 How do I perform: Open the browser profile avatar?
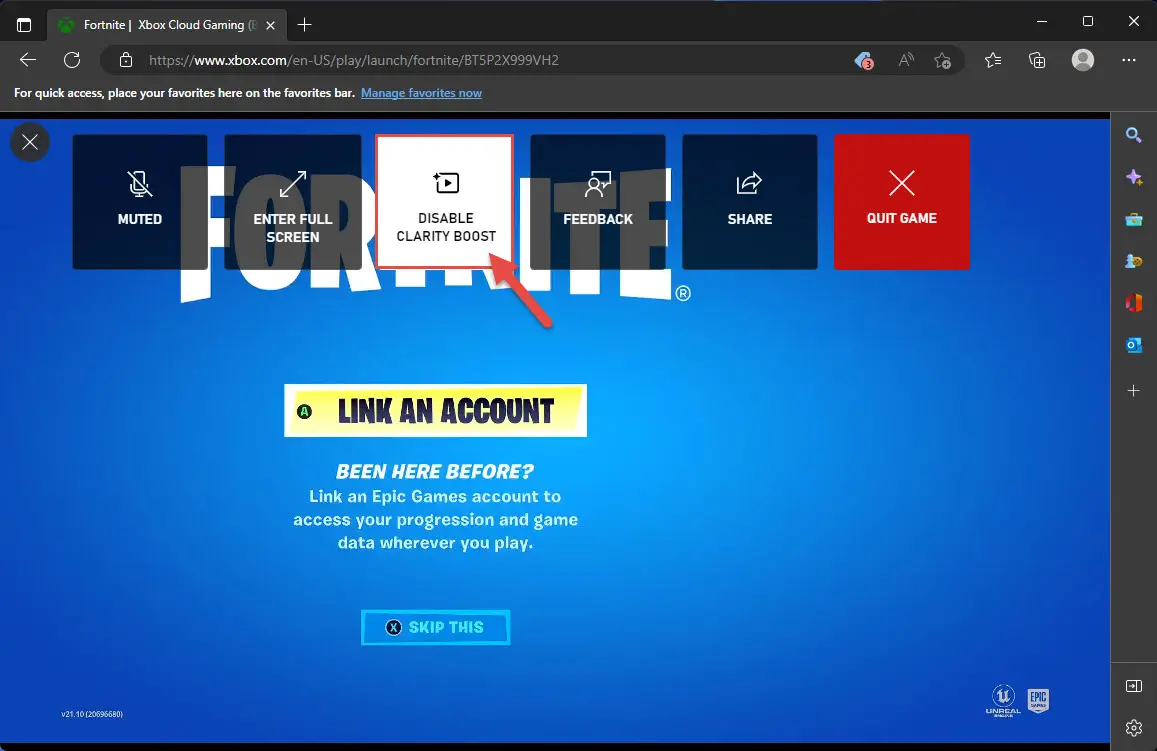(1082, 60)
